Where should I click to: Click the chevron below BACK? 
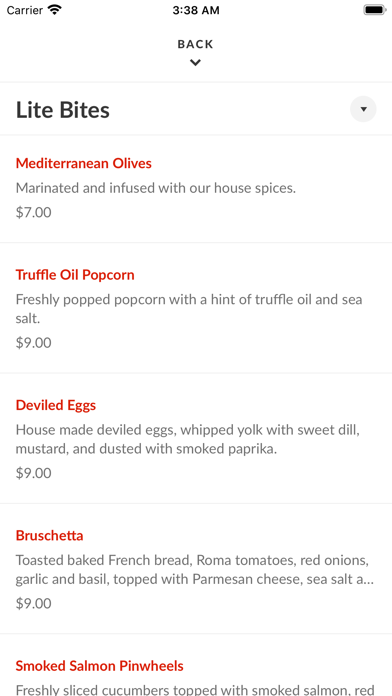pyautogui.click(x=195, y=63)
